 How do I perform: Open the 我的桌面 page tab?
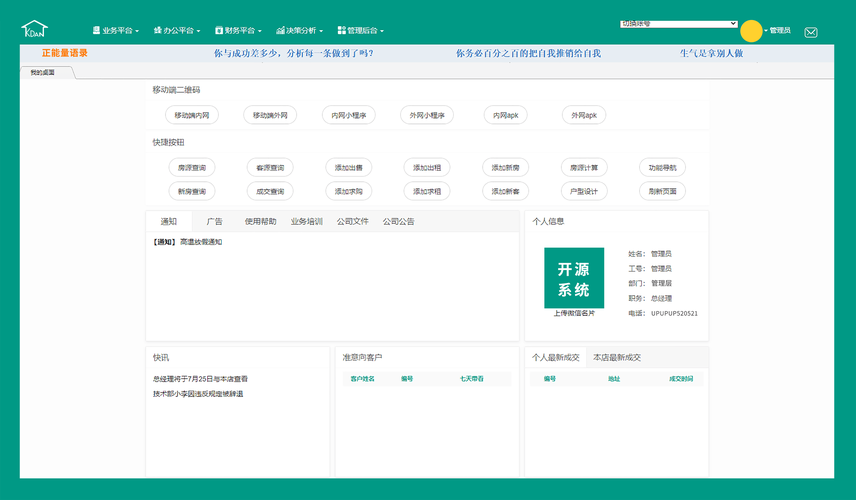(43, 72)
